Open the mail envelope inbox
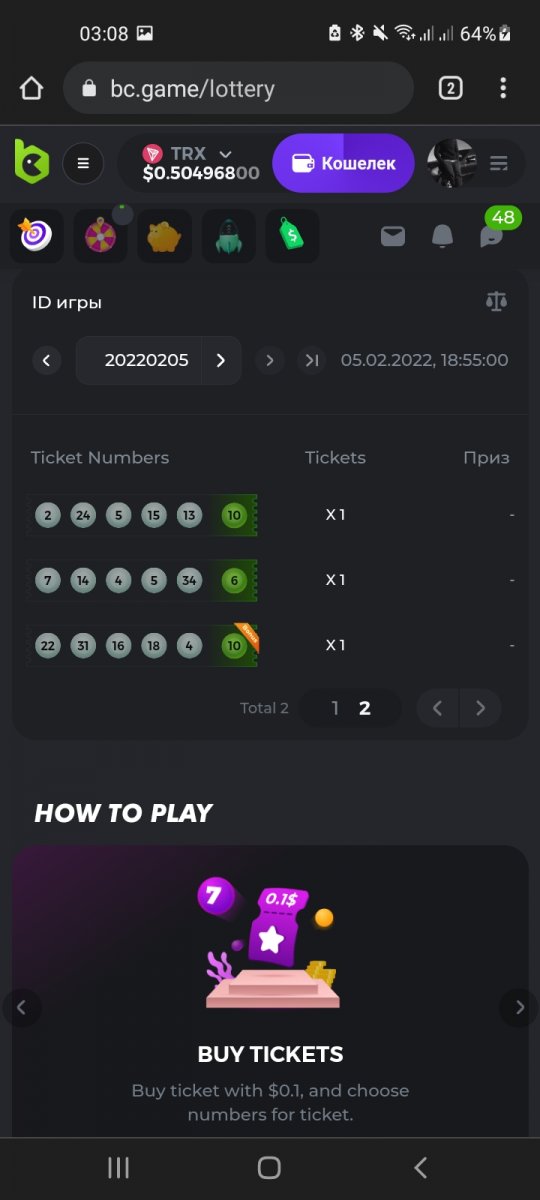540x1200 pixels. (x=393, y=236)
